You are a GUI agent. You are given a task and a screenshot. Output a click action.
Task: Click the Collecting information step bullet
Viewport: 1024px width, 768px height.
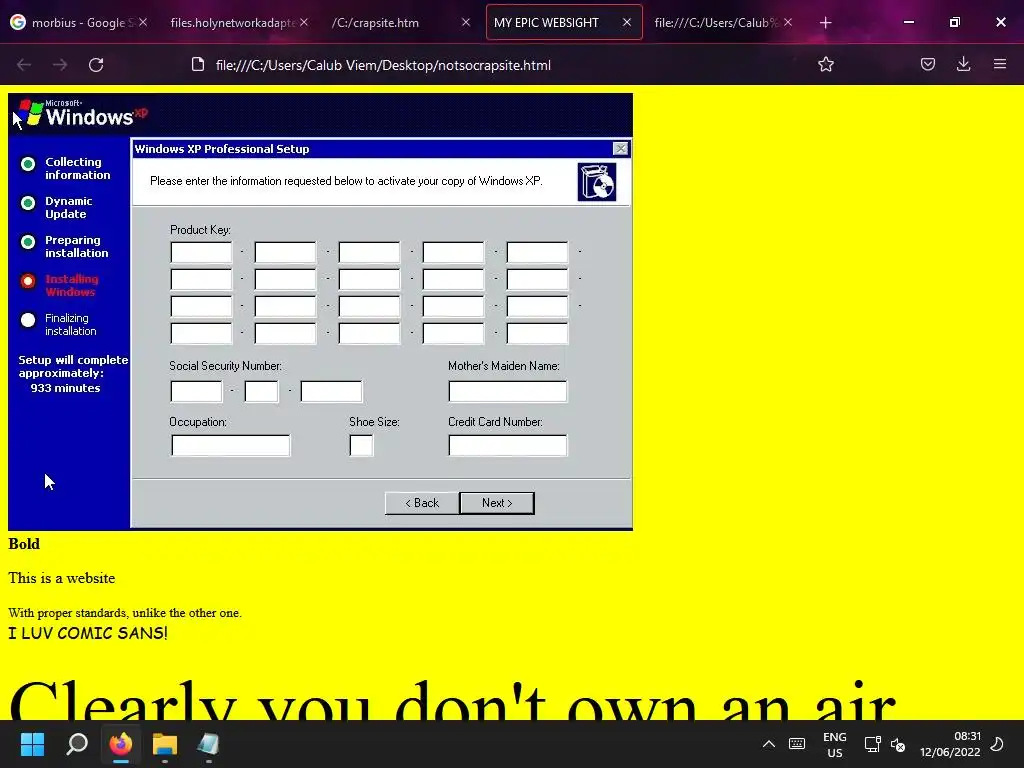[x=27, y=164]
